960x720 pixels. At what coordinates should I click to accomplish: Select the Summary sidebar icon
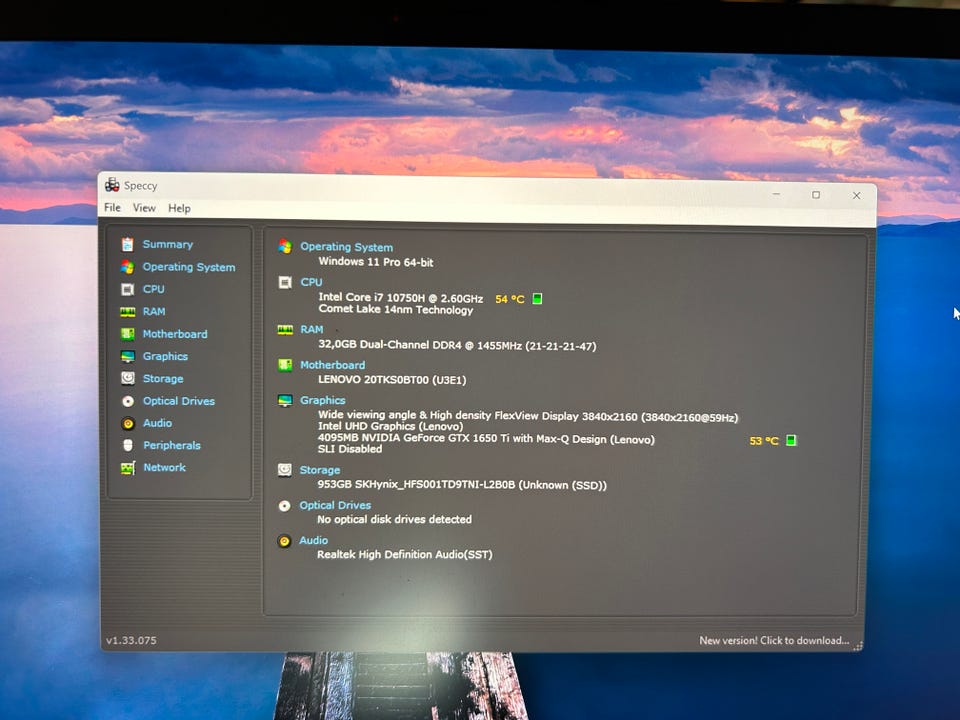coord(127,244)
